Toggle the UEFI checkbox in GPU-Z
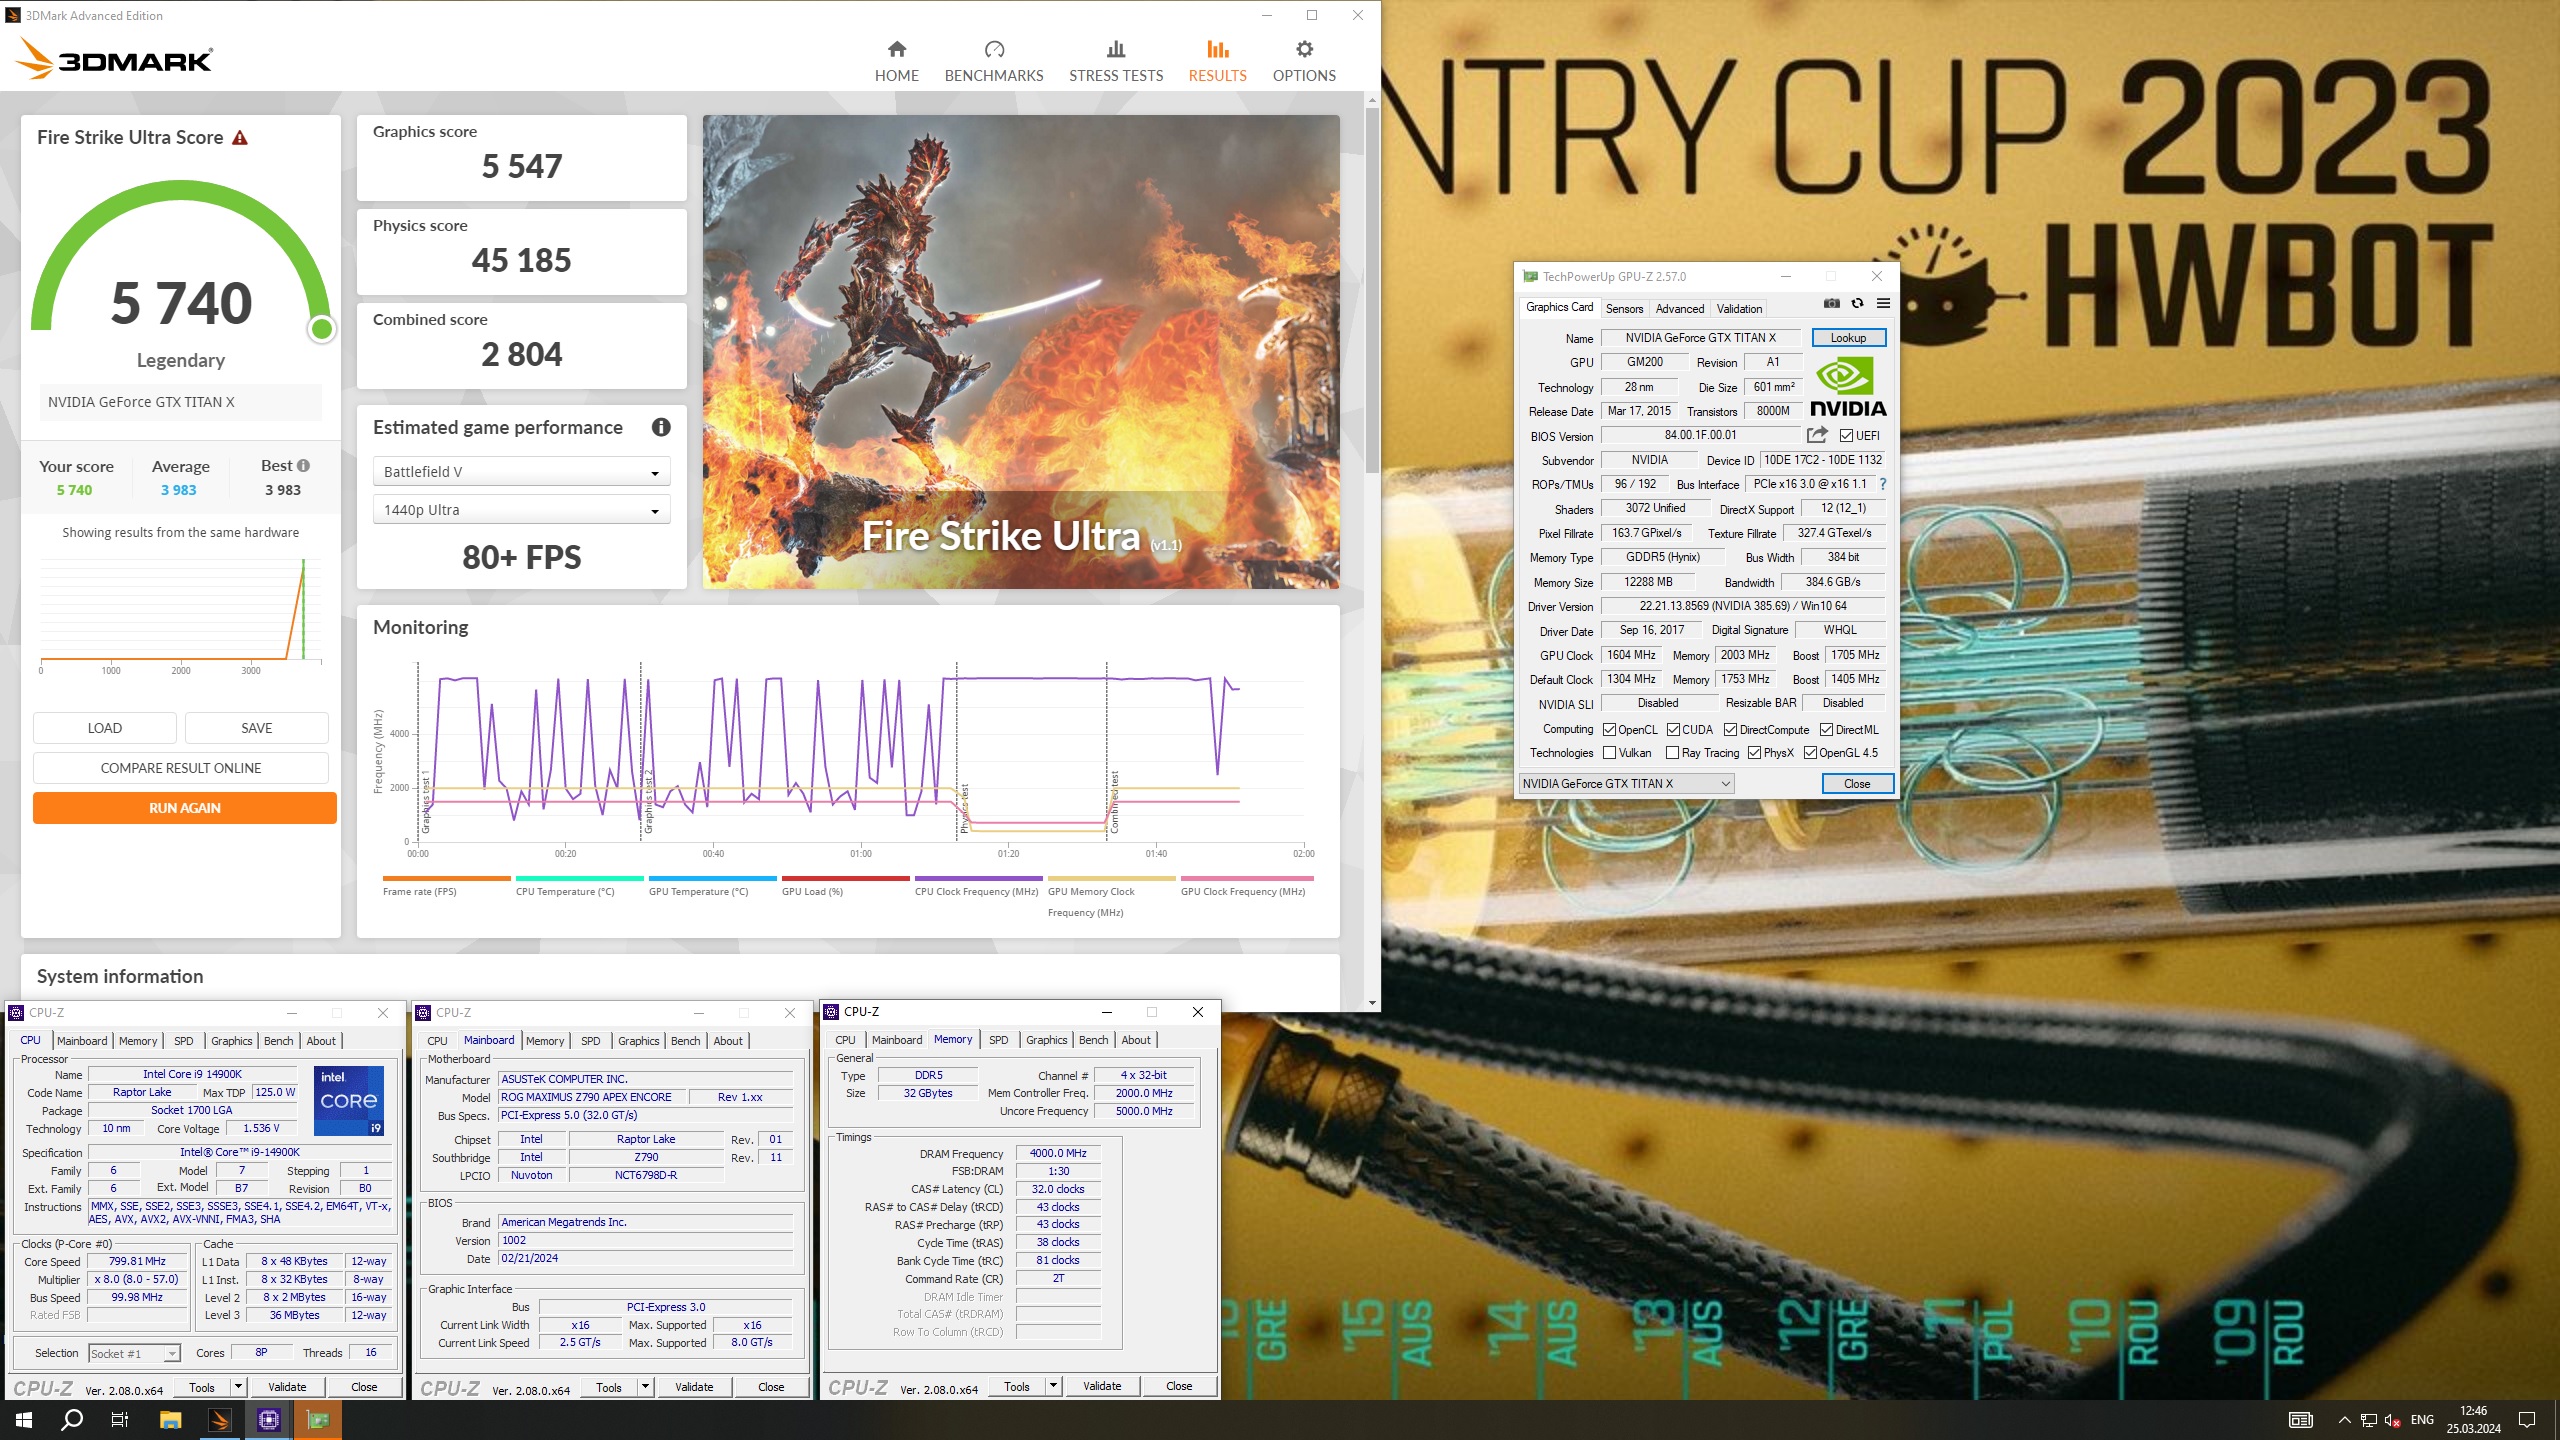The height and width of the screenshot is (1440, 2560). (1846, 436)
